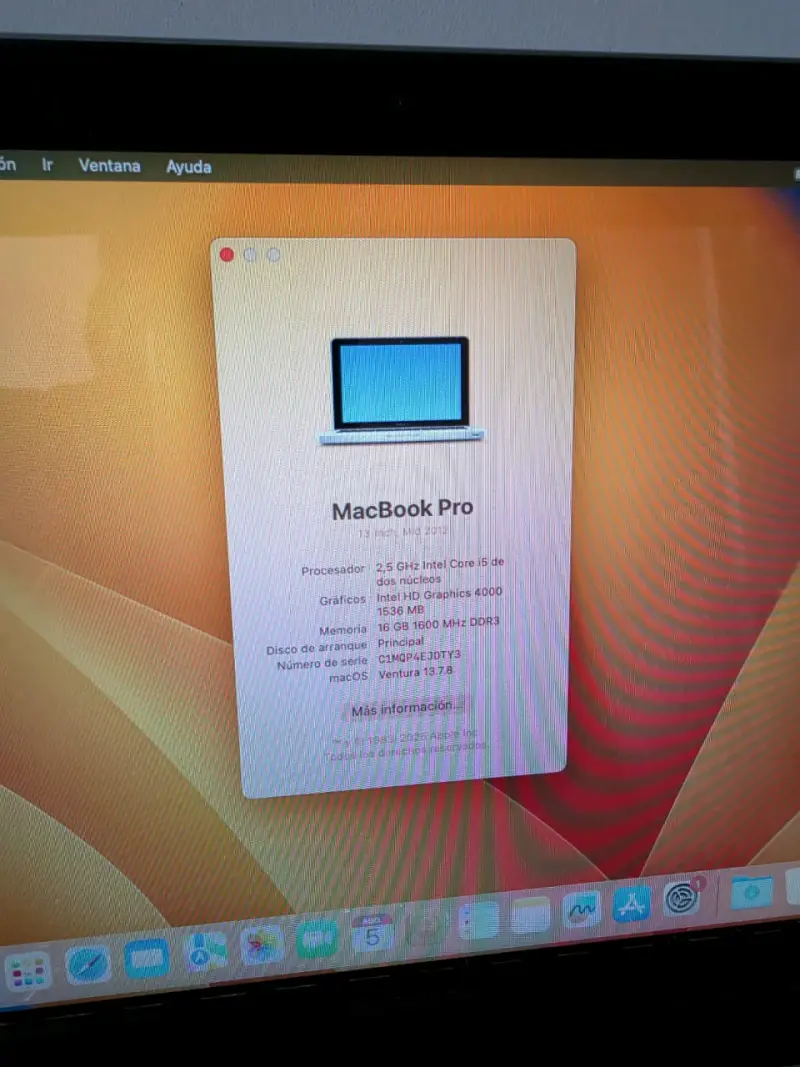Open the Mail app in the Dock
Viewport: 800px width, 1067px height.
[147, 957]
